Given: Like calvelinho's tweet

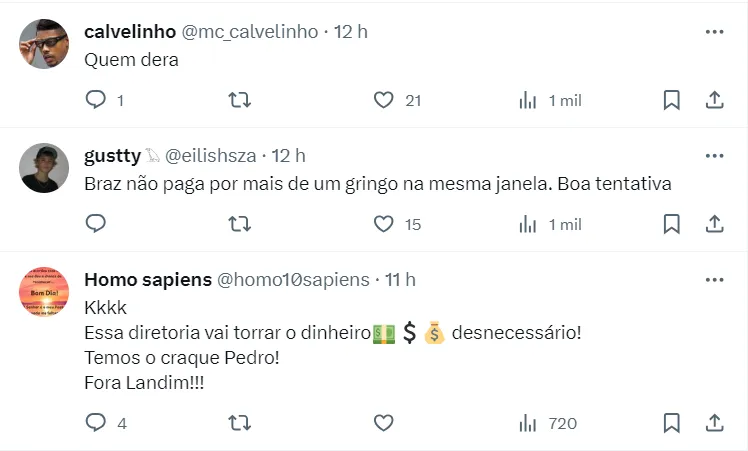Looking at the screenshot, I should 384,100.
